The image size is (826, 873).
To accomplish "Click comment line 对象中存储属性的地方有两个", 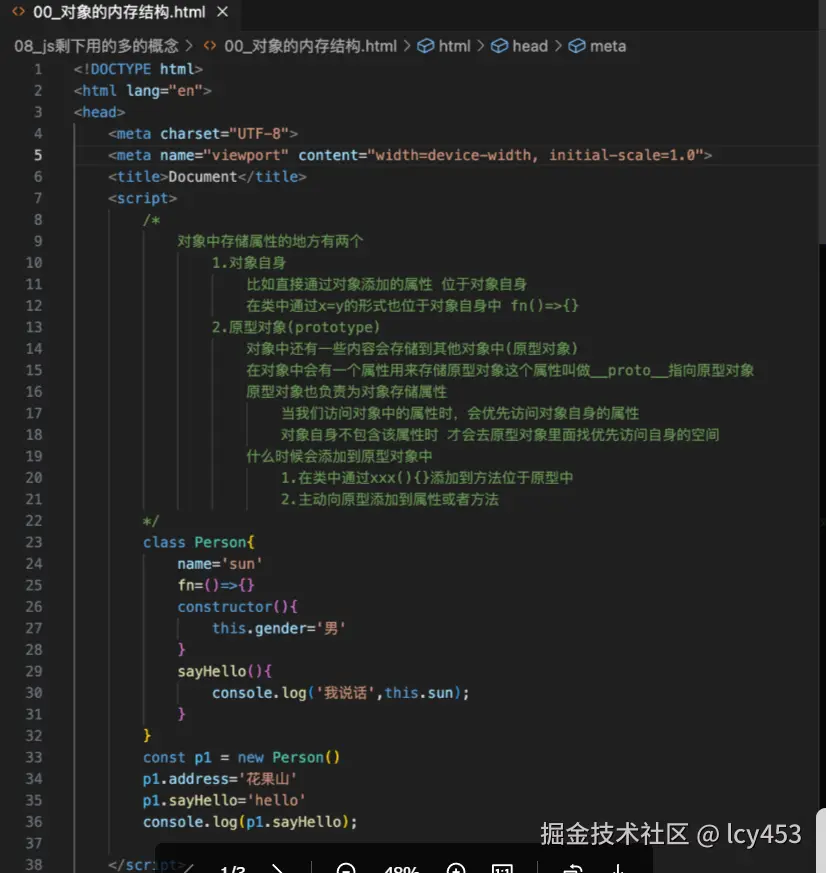I will coord(270,242).
